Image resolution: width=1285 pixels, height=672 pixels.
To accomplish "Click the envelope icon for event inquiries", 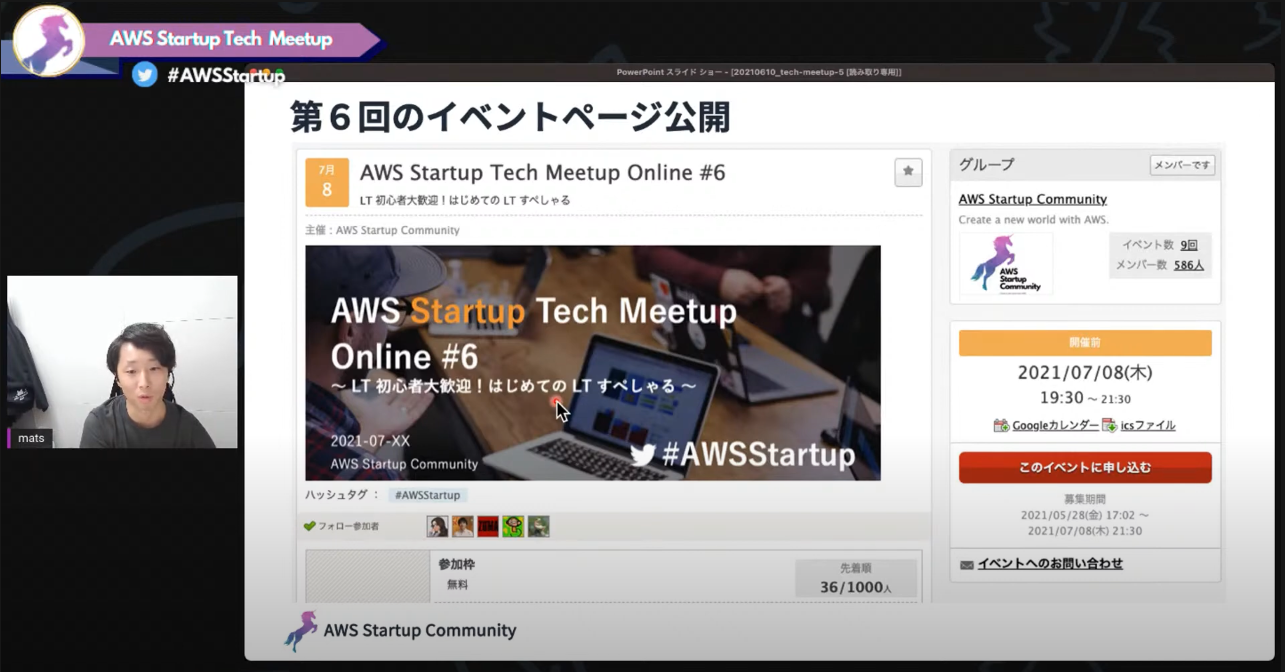I will [967, 565].
